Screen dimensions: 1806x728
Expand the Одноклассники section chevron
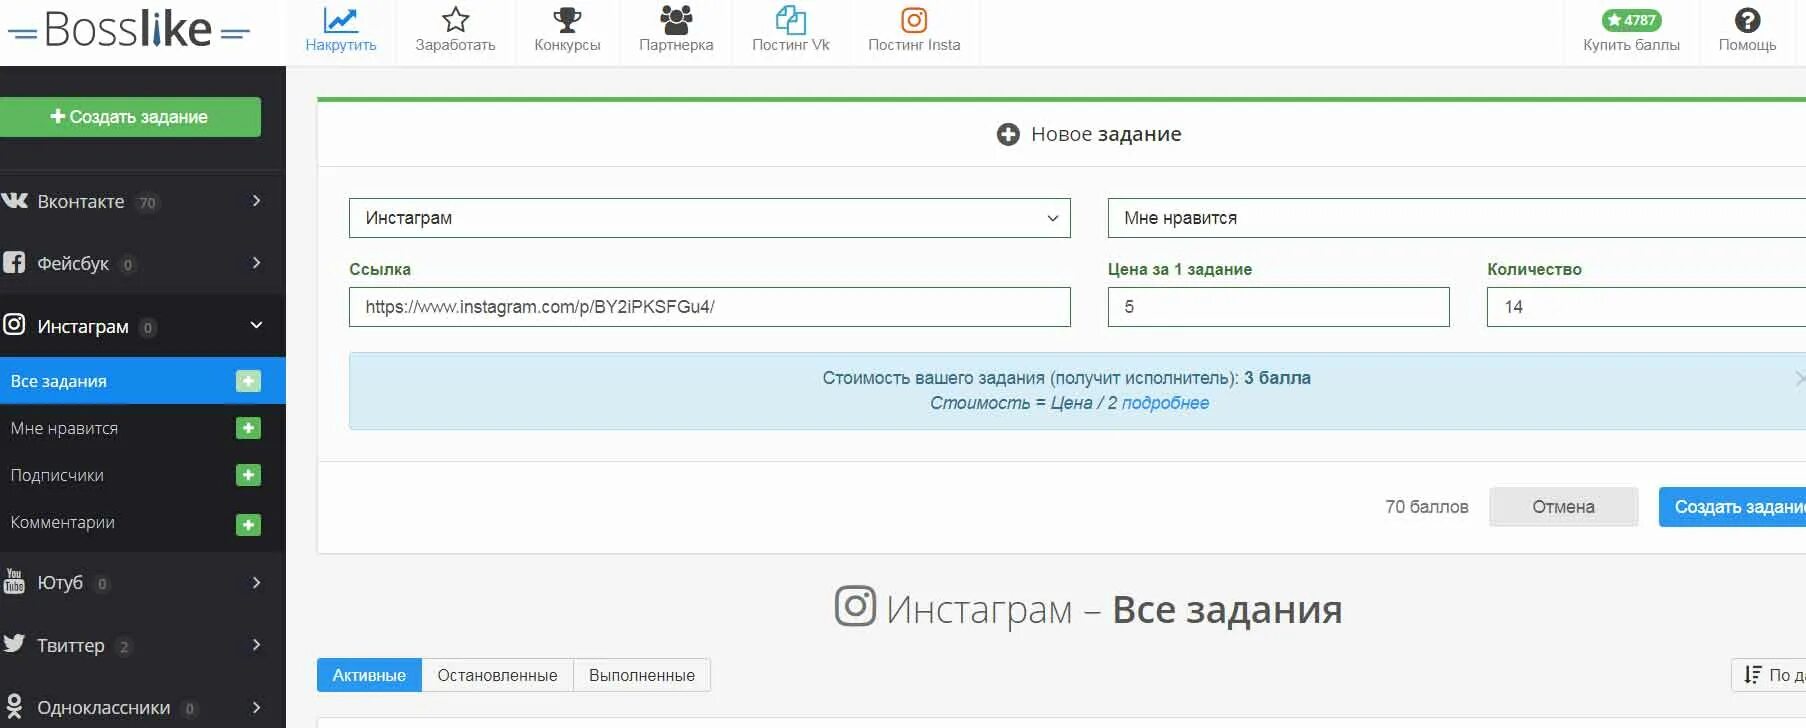click(256, 707)
